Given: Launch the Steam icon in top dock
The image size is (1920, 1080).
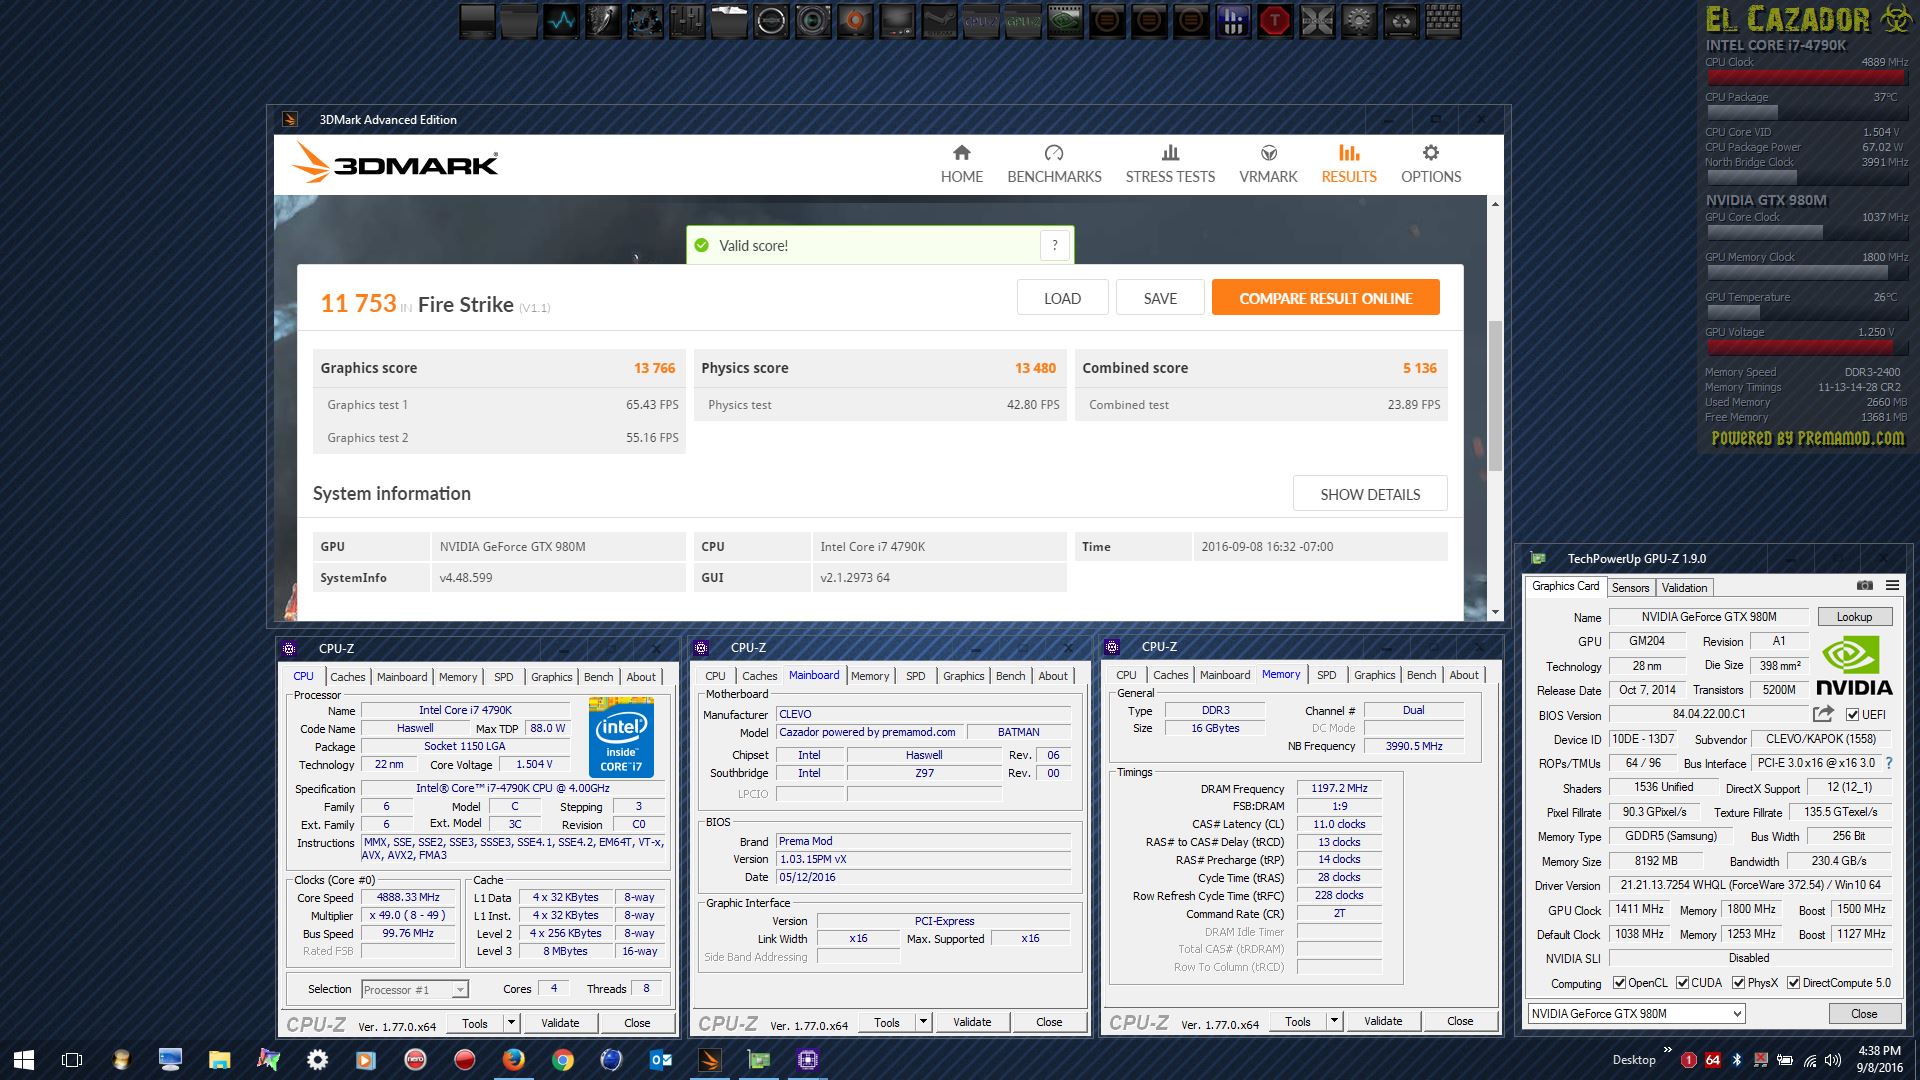Looking at the screenshot, I should tap(939, 21).
